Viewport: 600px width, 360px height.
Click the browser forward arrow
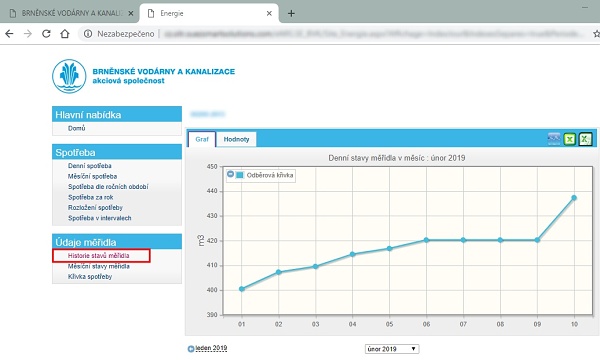[28, 34]
